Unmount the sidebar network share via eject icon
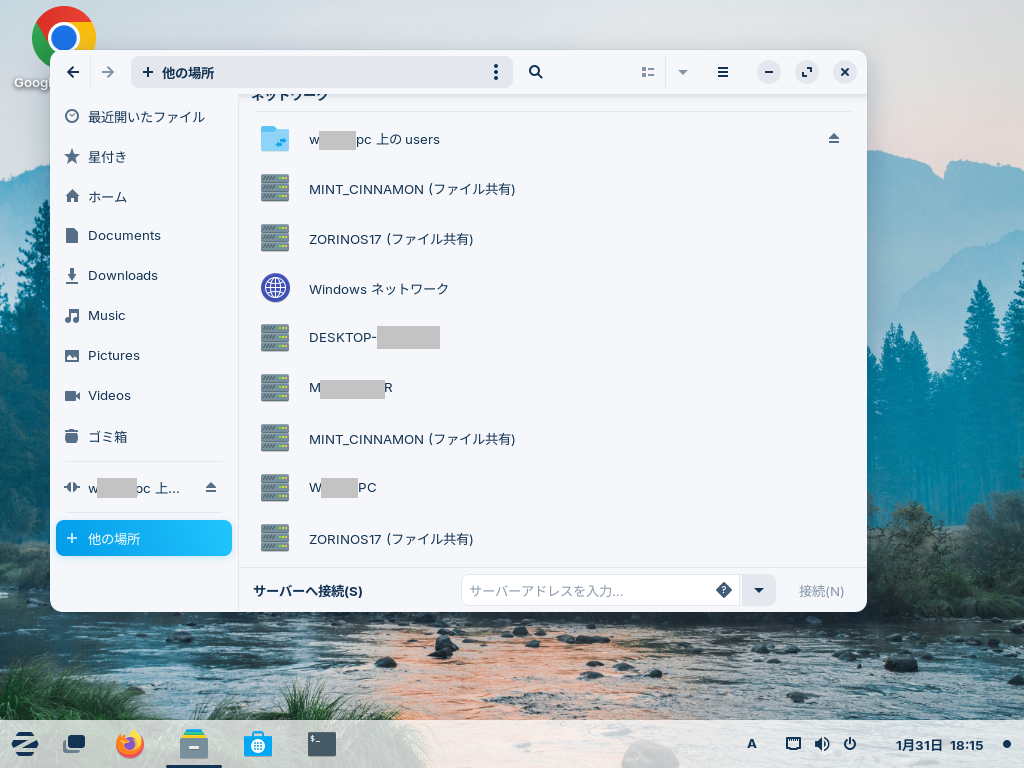The height and width of the screenshot is (768, 1024). [x=211, y=488]
